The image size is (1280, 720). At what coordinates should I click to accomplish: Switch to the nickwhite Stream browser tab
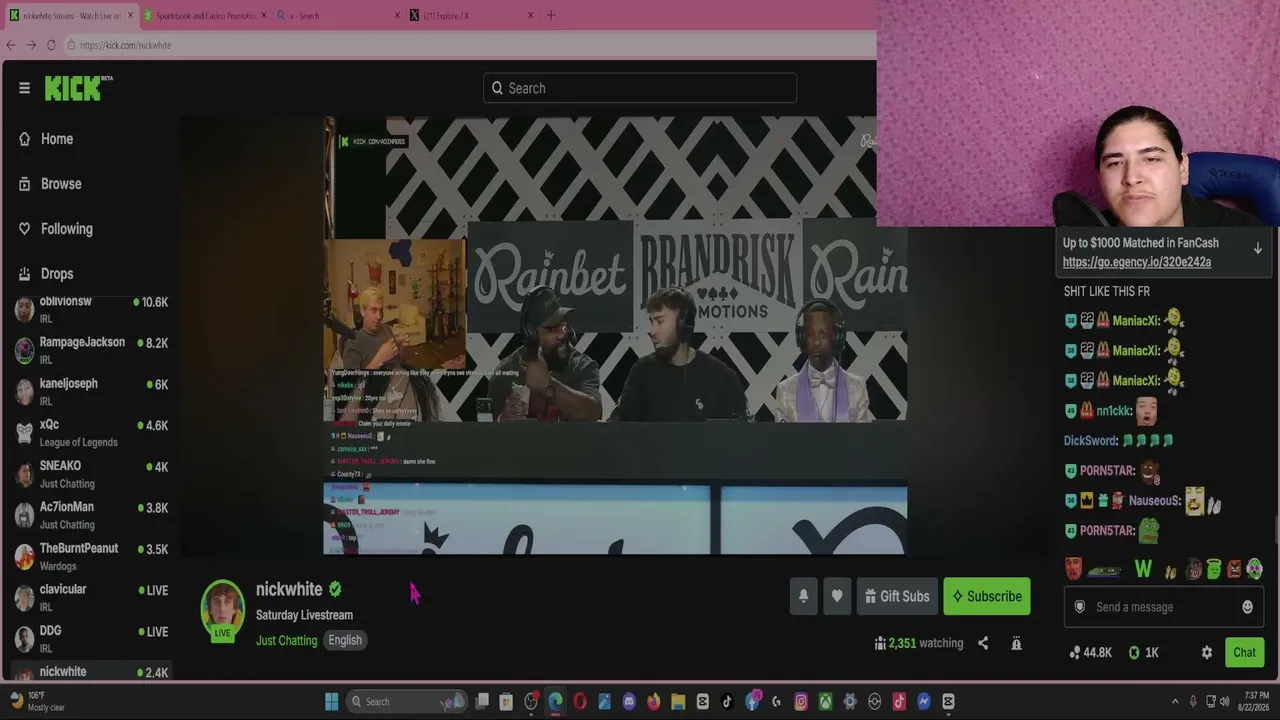coord(70,15)
